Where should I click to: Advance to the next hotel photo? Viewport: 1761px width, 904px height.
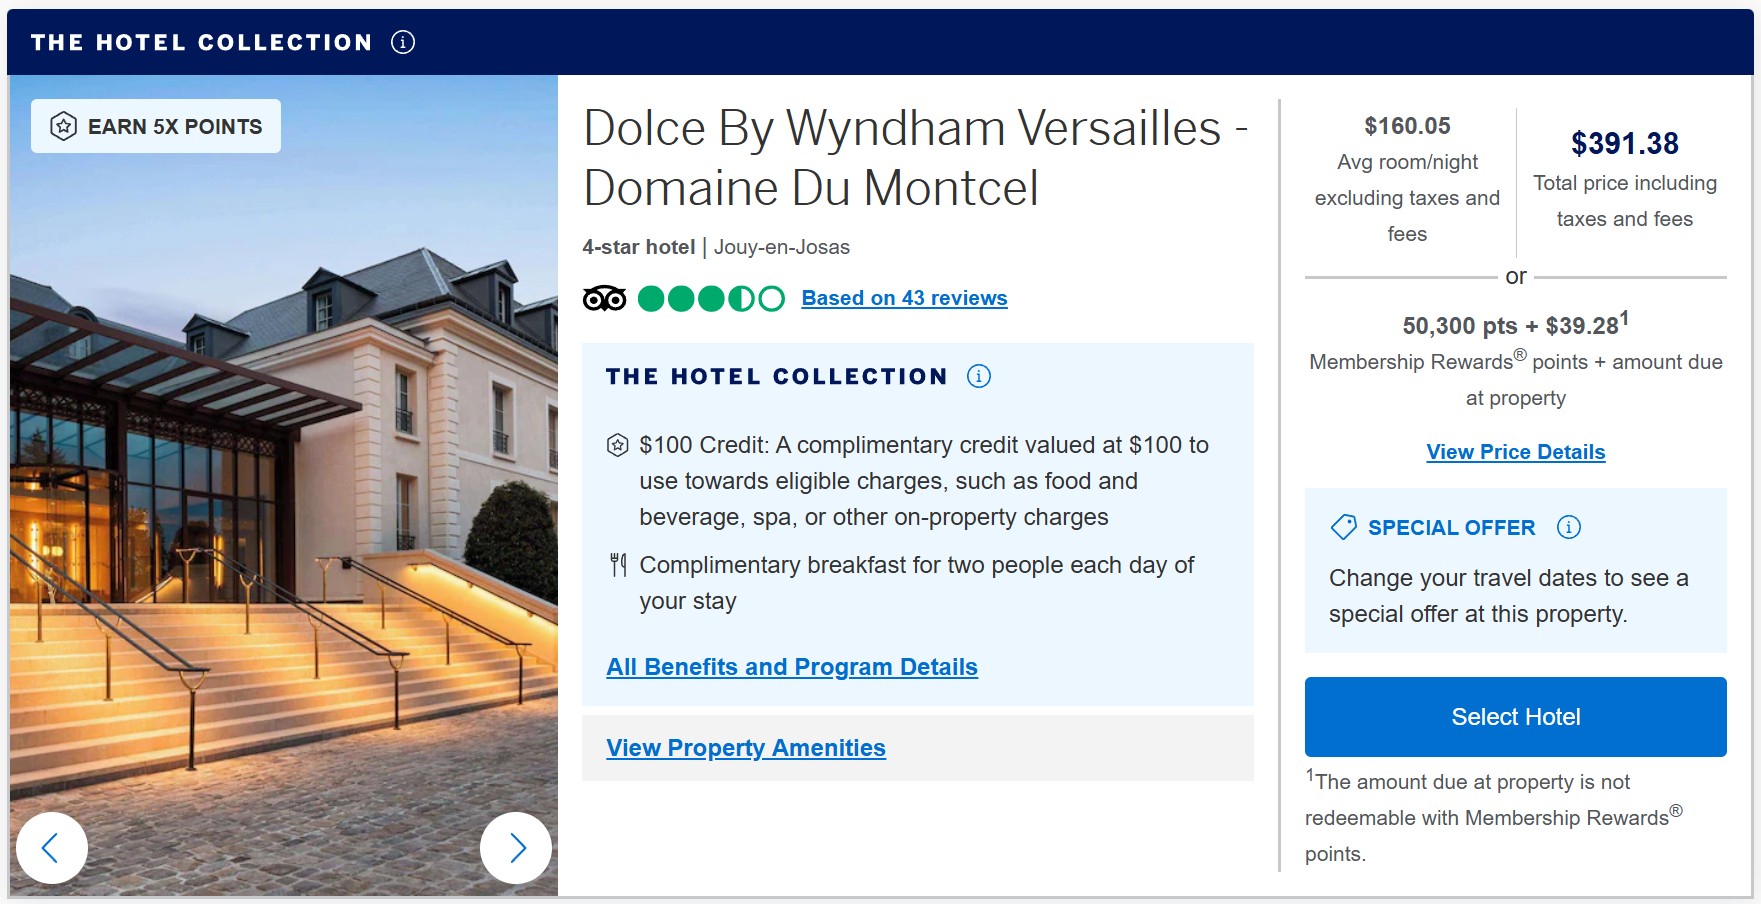click(516, 848)
